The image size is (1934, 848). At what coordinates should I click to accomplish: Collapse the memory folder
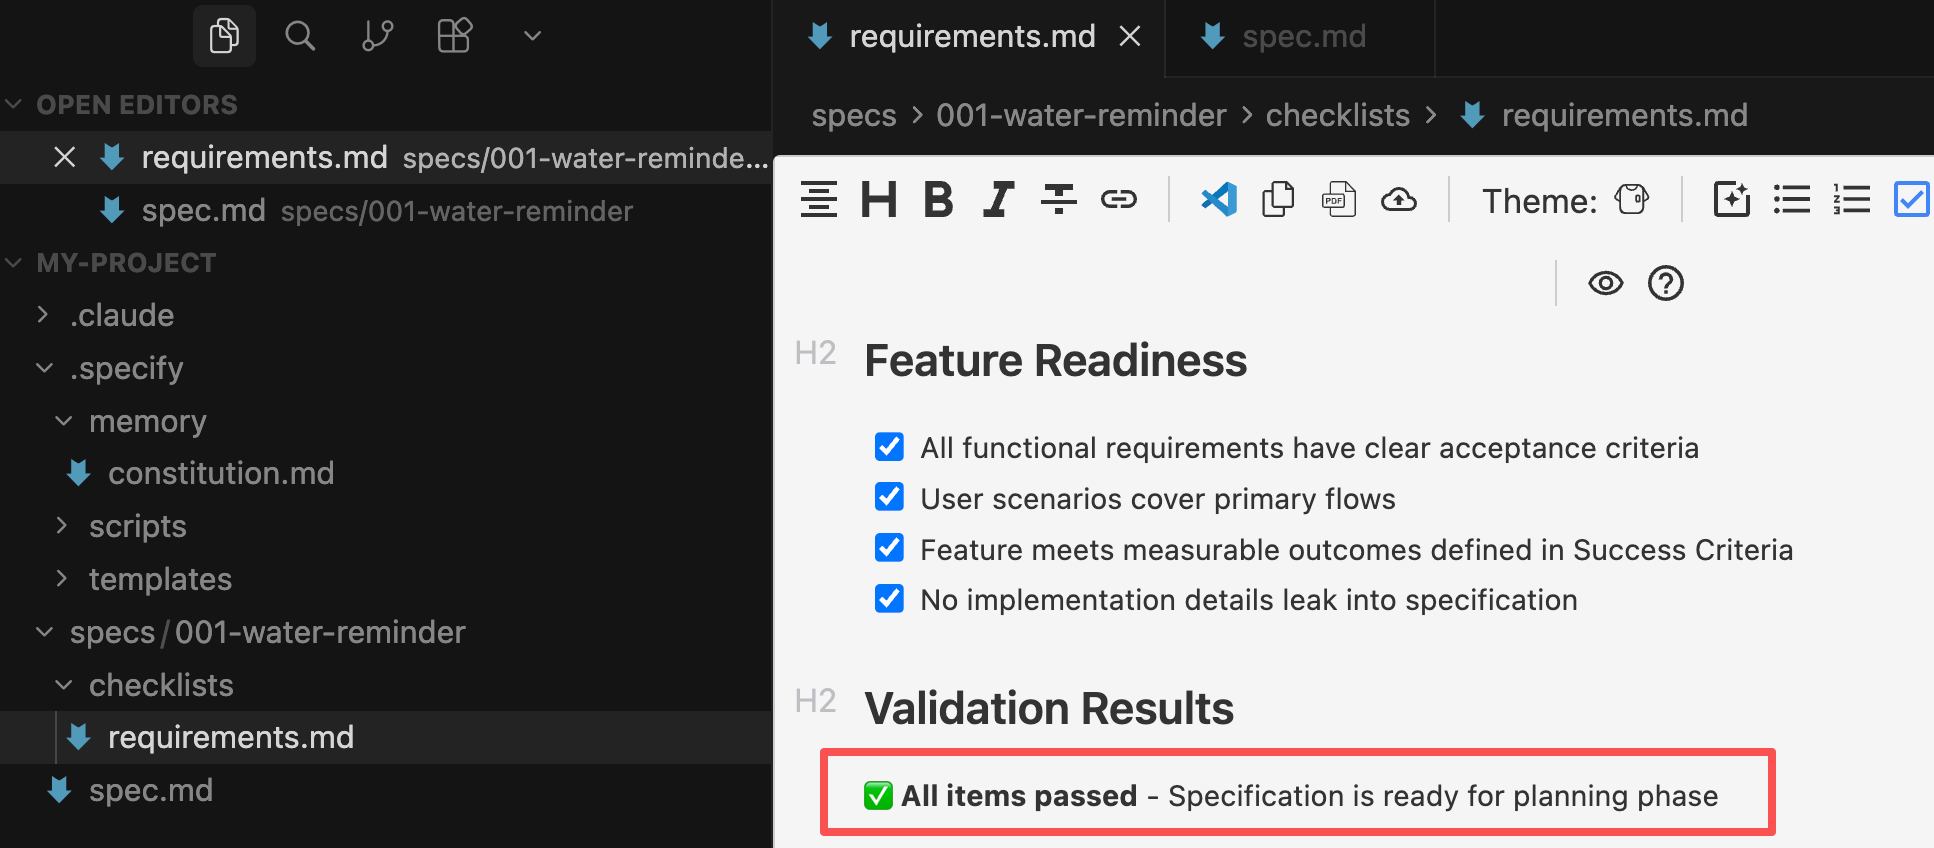point(147,421)
